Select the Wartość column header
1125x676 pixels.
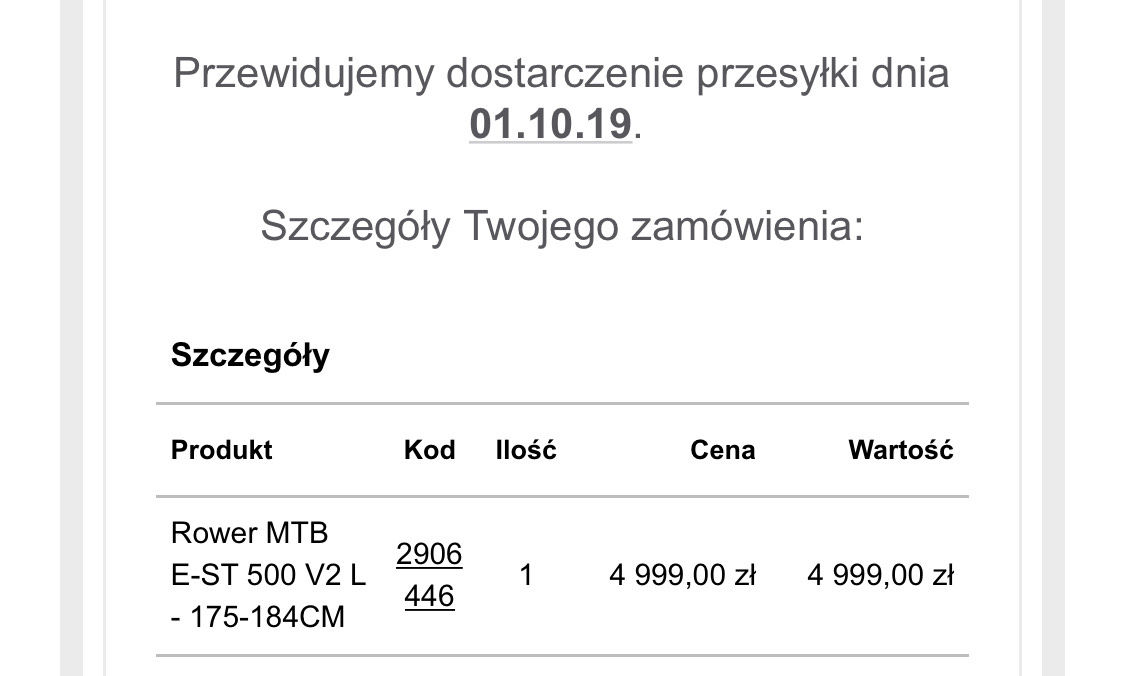(x=900, y=450)
